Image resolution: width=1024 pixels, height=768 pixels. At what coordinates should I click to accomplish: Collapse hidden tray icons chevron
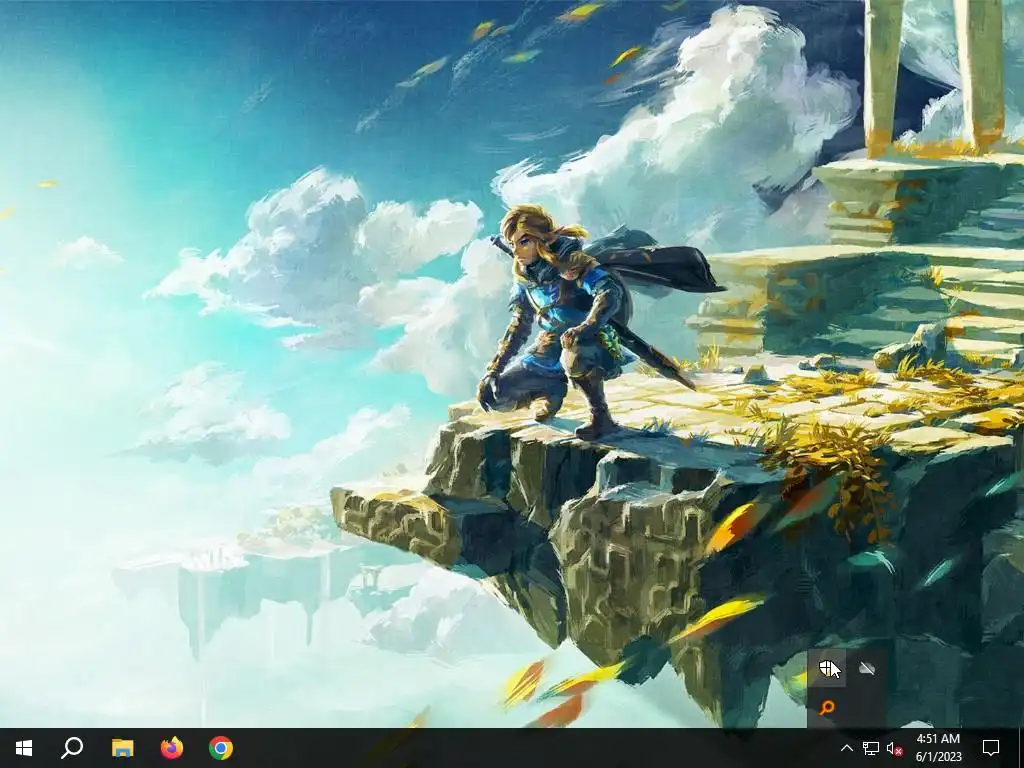click(846, 748)
